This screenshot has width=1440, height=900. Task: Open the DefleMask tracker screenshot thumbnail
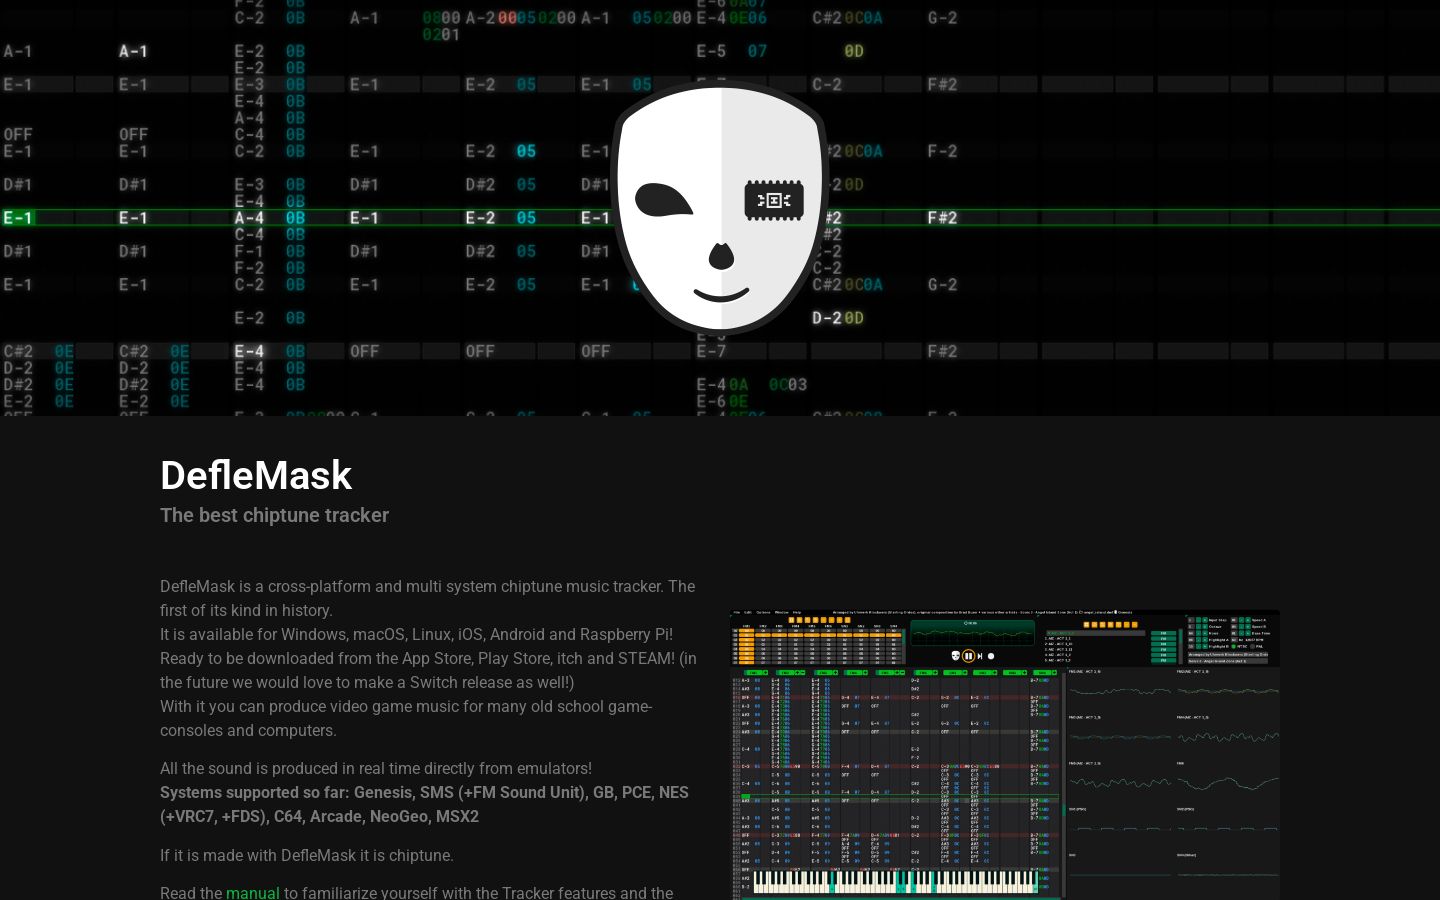pos(1005,754)
